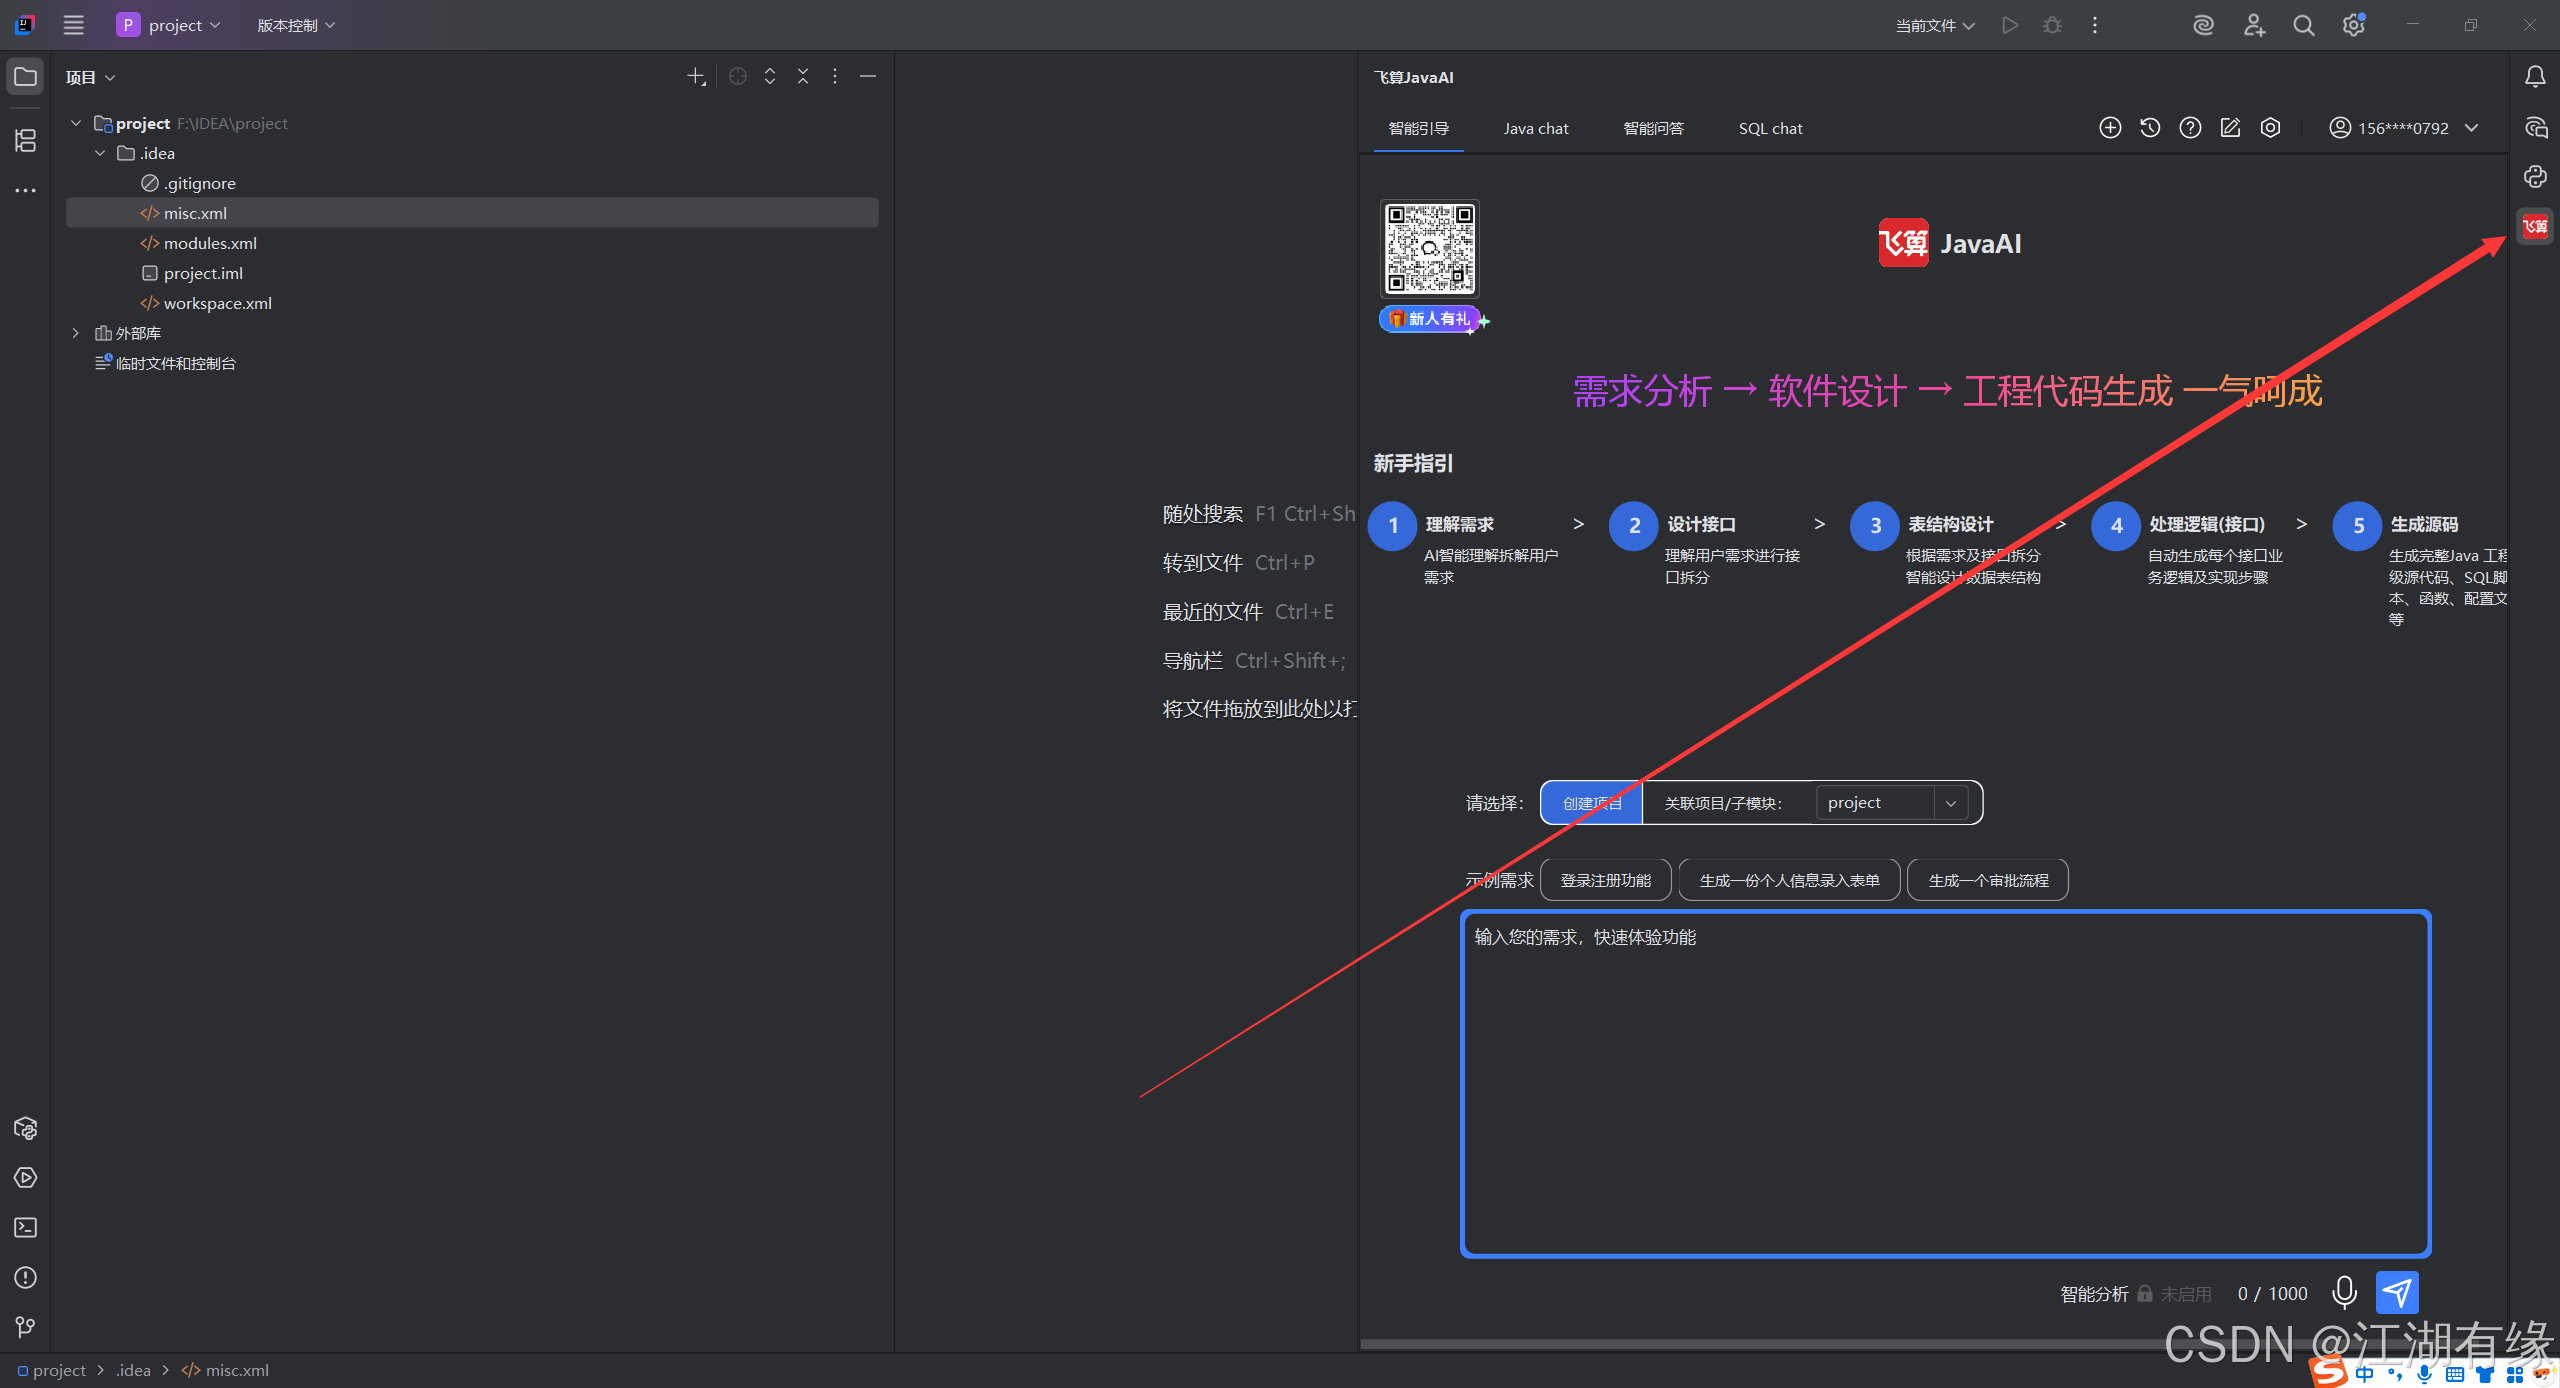Open the Structure tool window icon

coord(25,140)
